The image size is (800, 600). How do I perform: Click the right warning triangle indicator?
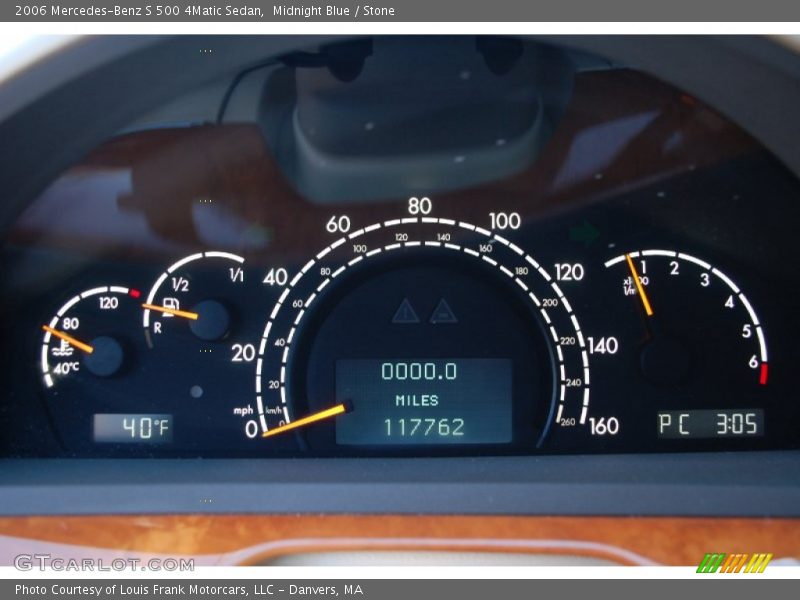[443, 311]
